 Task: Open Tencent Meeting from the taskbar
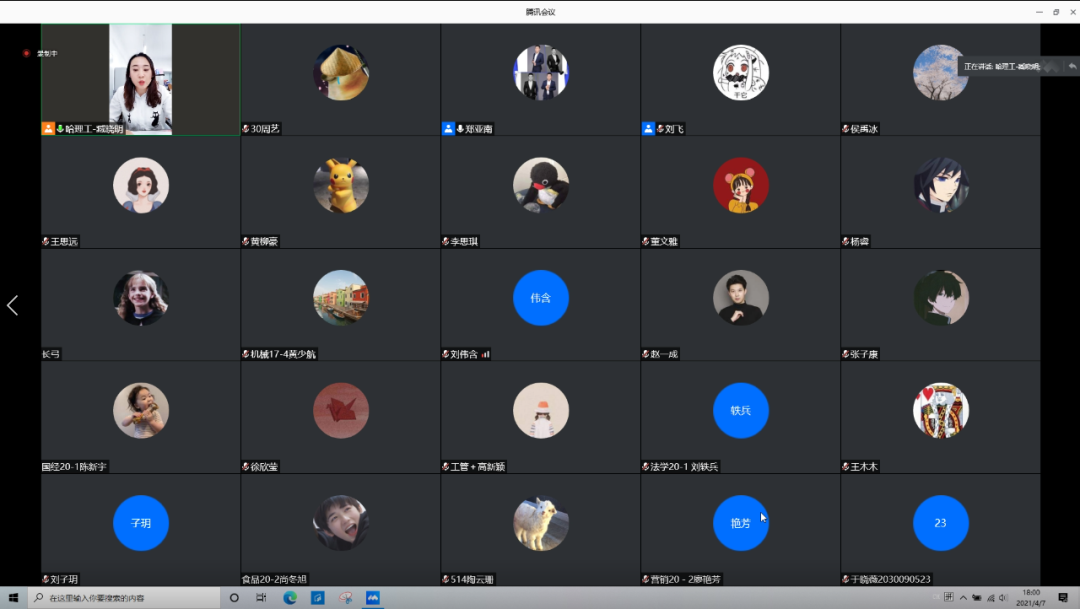pyautogui.click(x=373, y=598)
